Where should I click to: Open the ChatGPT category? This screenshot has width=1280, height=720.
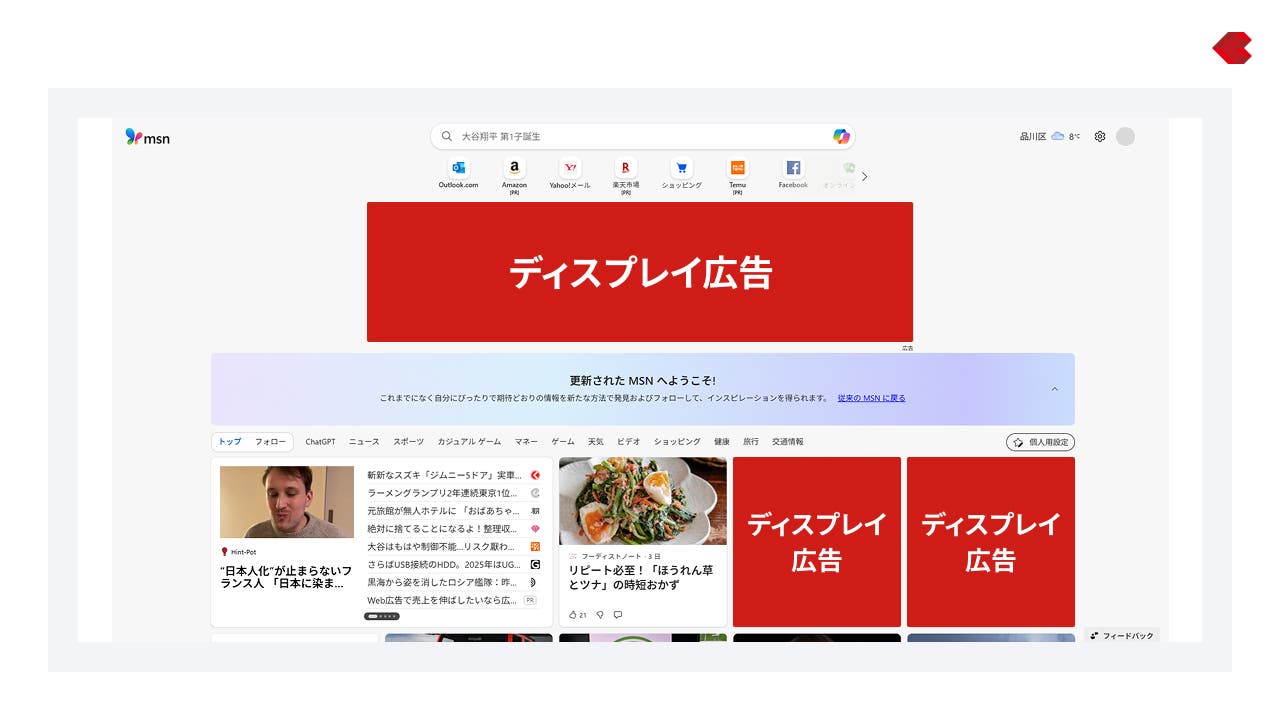320,442
